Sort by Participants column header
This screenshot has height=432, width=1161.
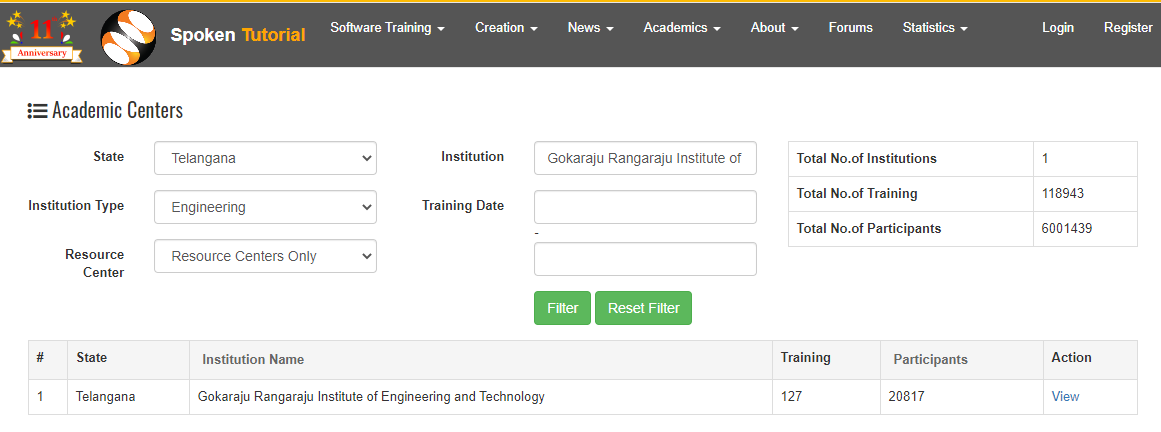point(930,359)
